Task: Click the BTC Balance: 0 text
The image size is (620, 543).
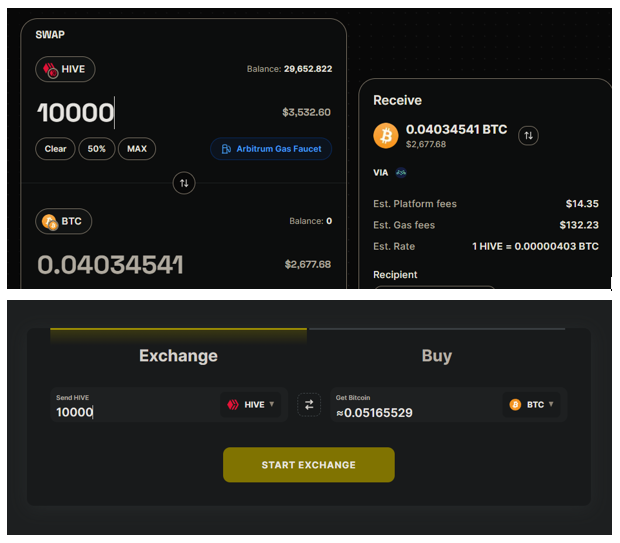Action: pyautogui.click(x=310, y=221)
